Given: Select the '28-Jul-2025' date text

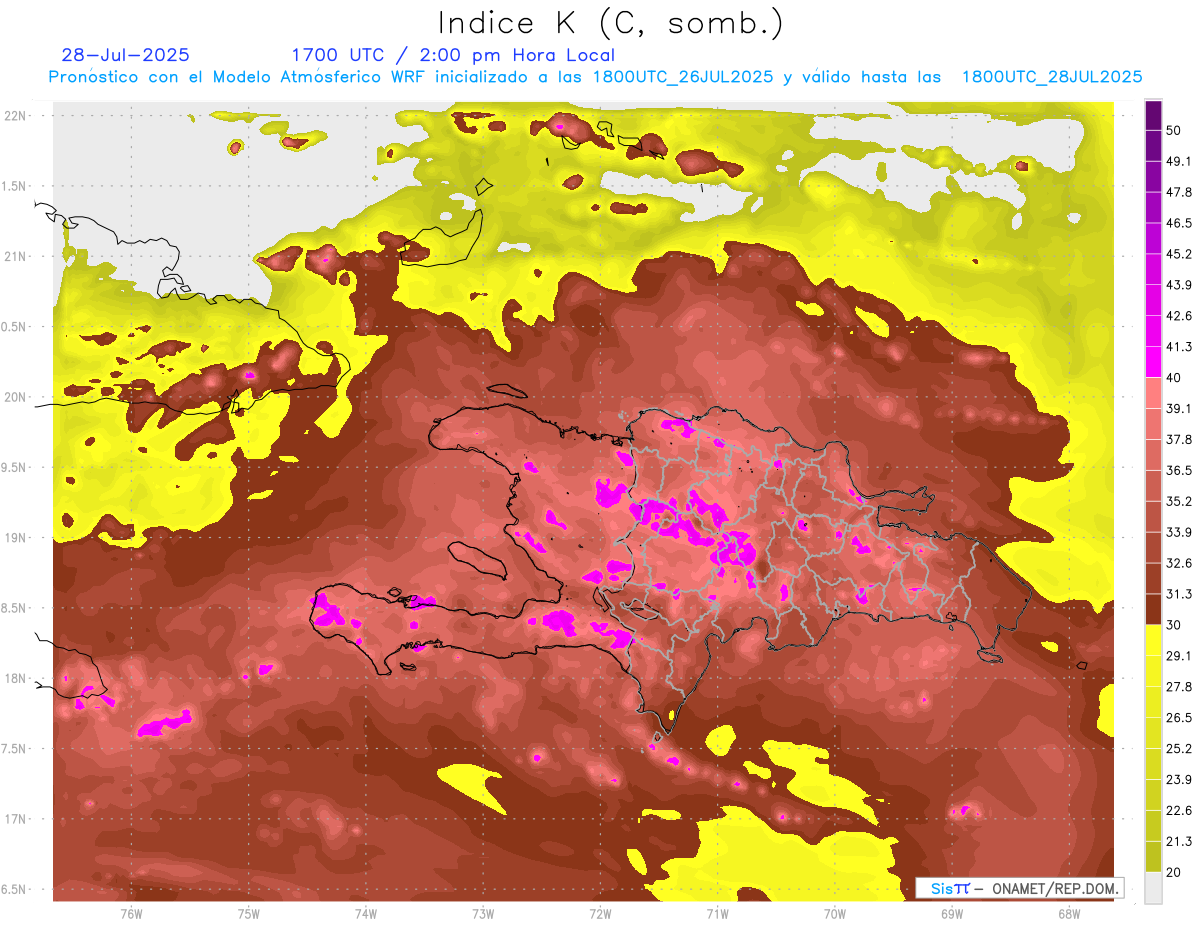Looking at the screenshot, I should [126, 55].
